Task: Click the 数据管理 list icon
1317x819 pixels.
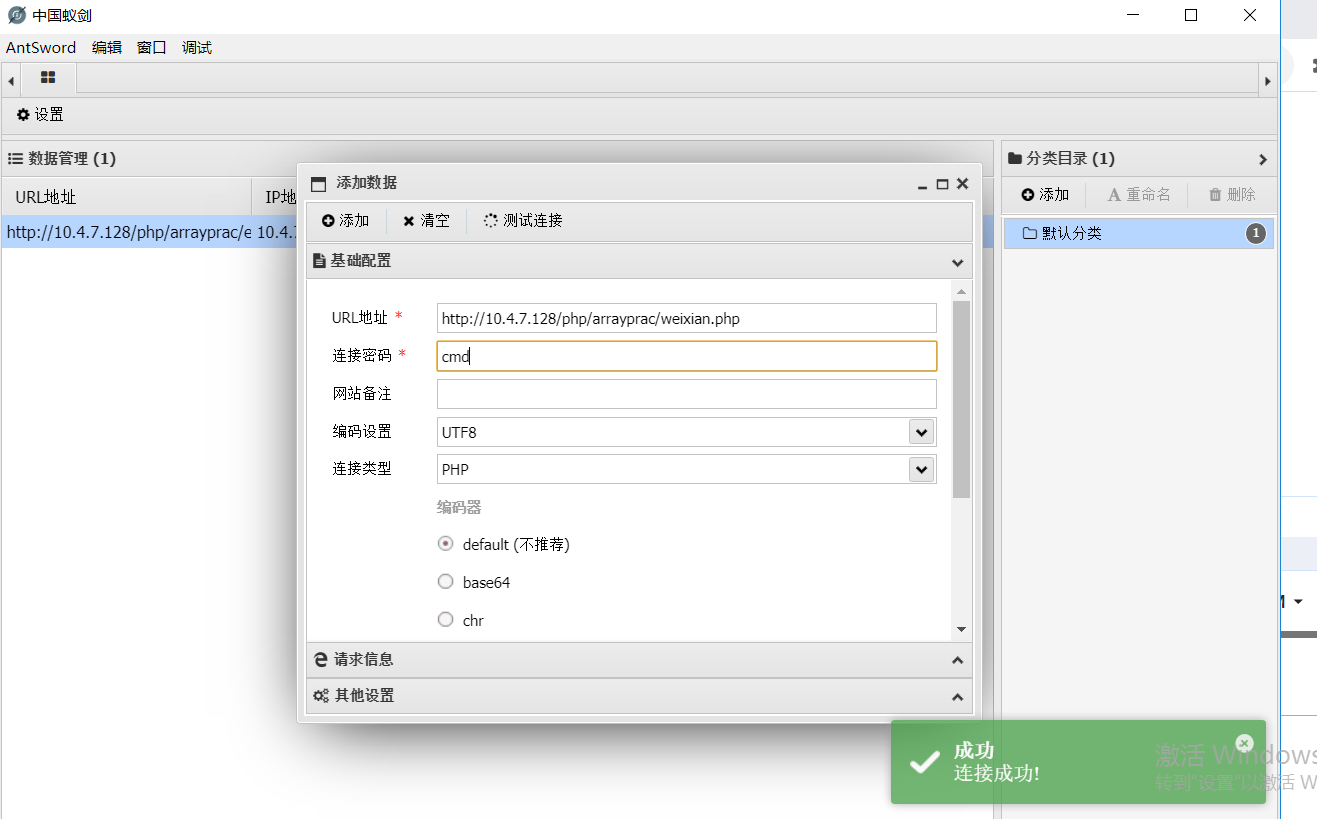Action: pyautogui.click(x=15, y=158)
